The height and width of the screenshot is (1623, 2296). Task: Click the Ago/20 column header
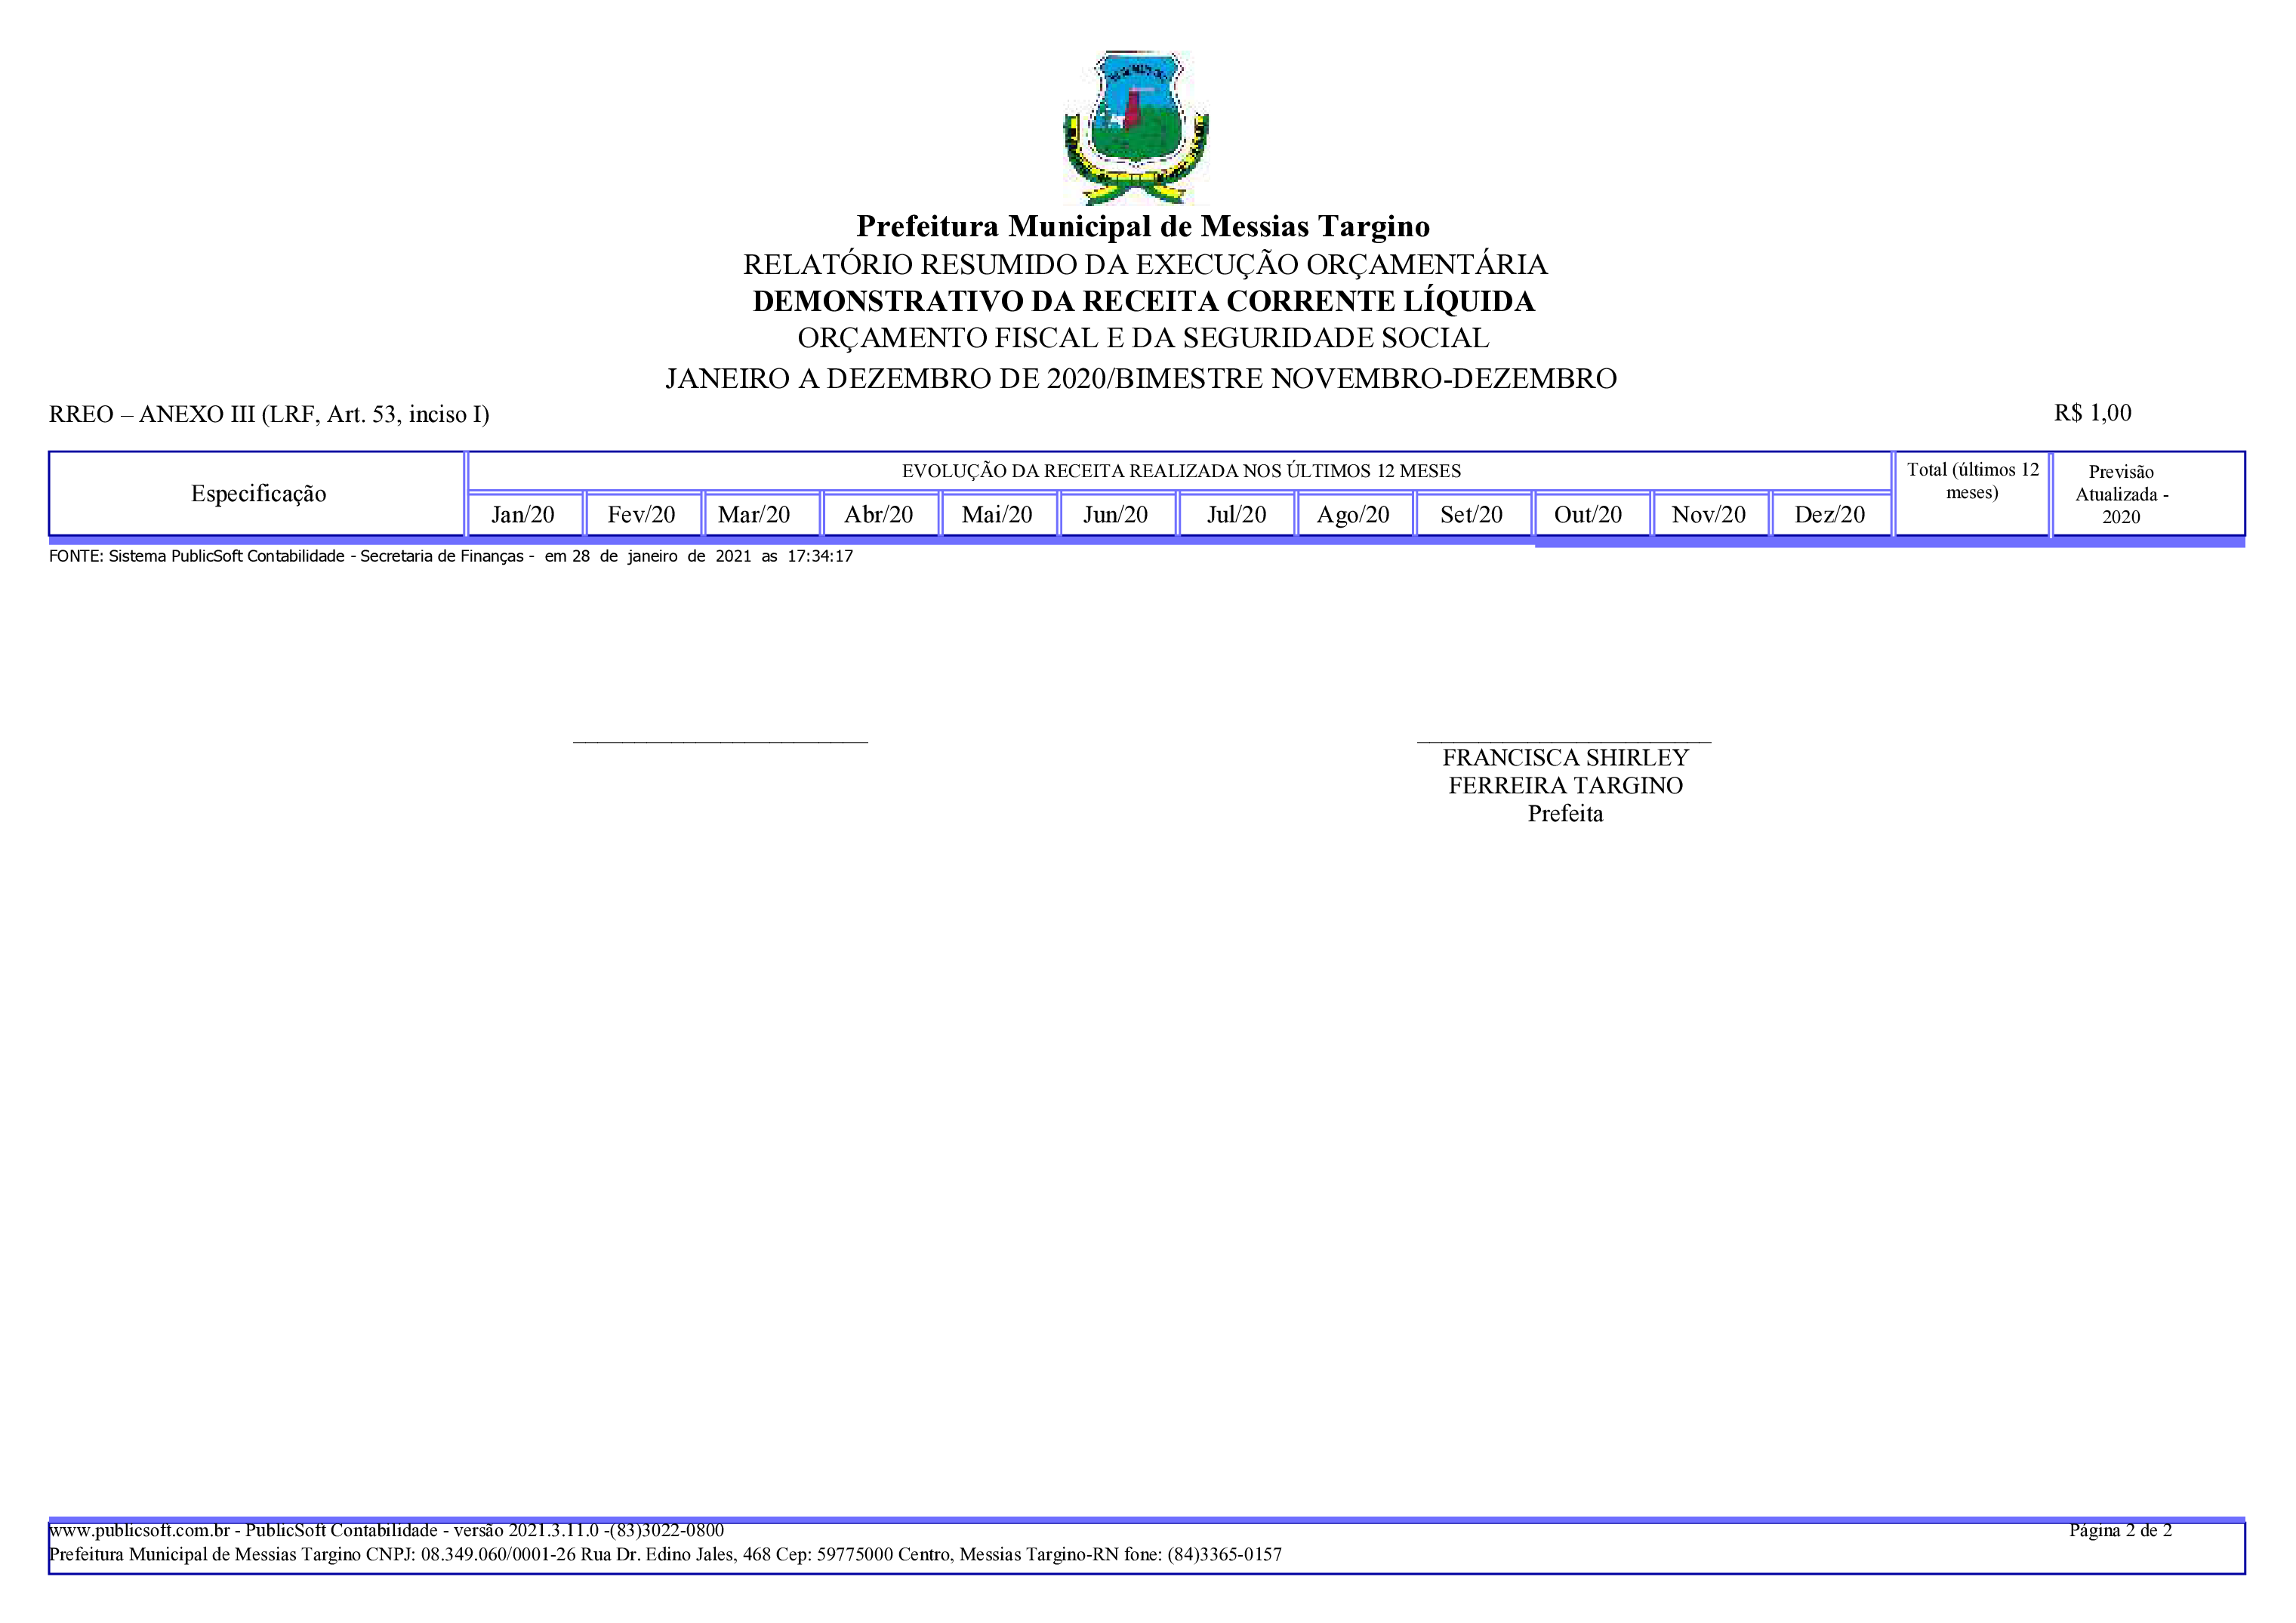tap(1353, 515)
